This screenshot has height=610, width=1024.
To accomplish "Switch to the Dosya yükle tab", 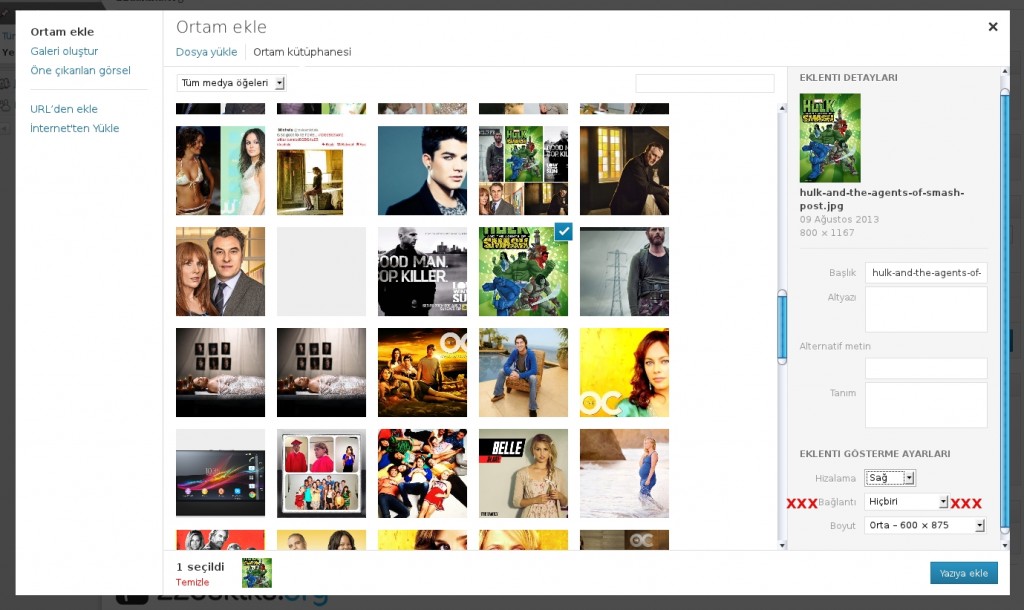I will click(x=206, y=52).
